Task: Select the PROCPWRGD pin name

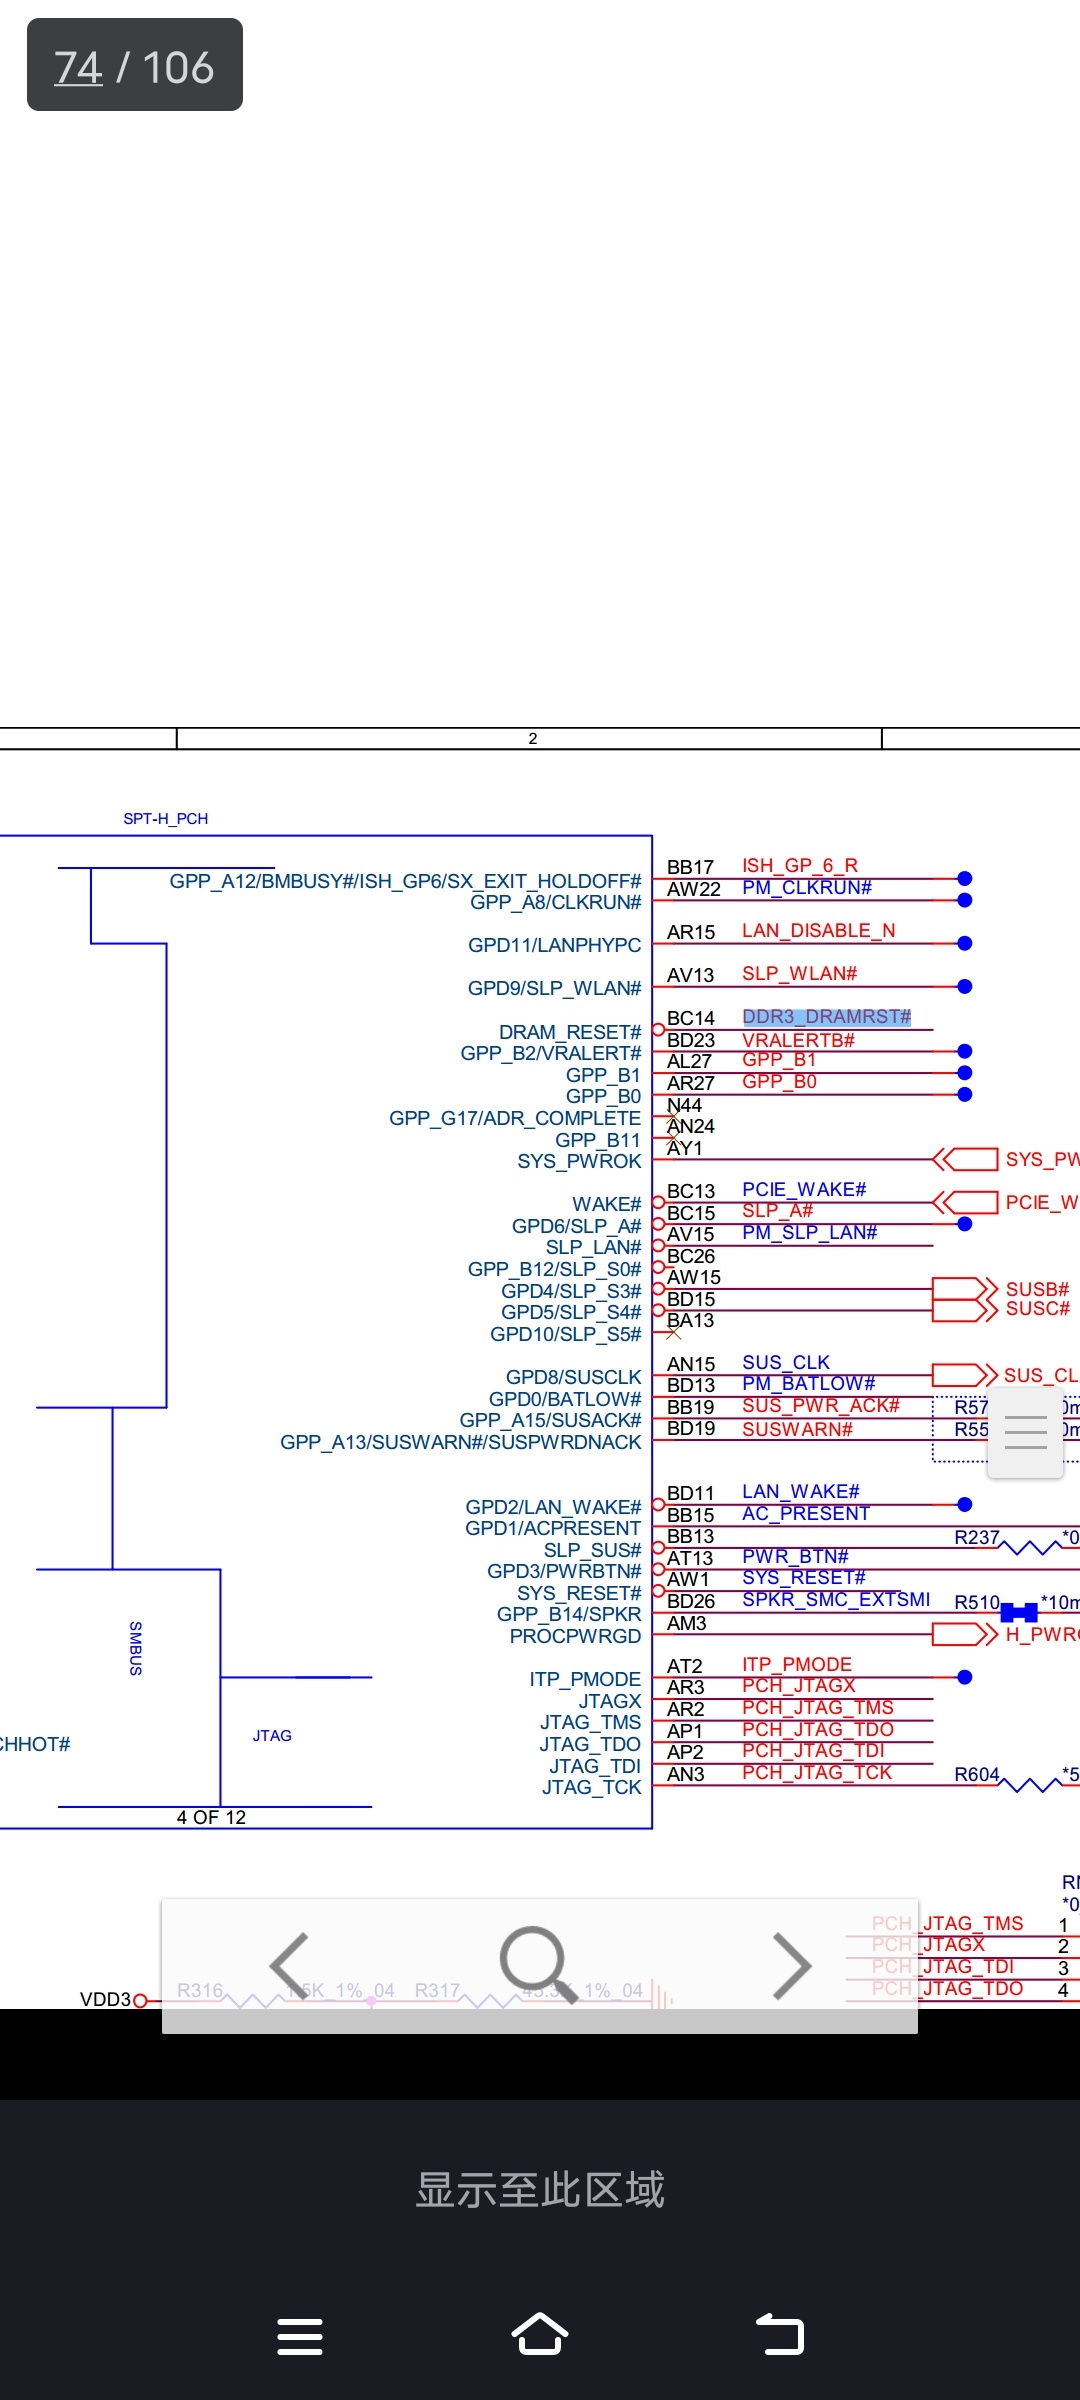Action: (575, 1636)
